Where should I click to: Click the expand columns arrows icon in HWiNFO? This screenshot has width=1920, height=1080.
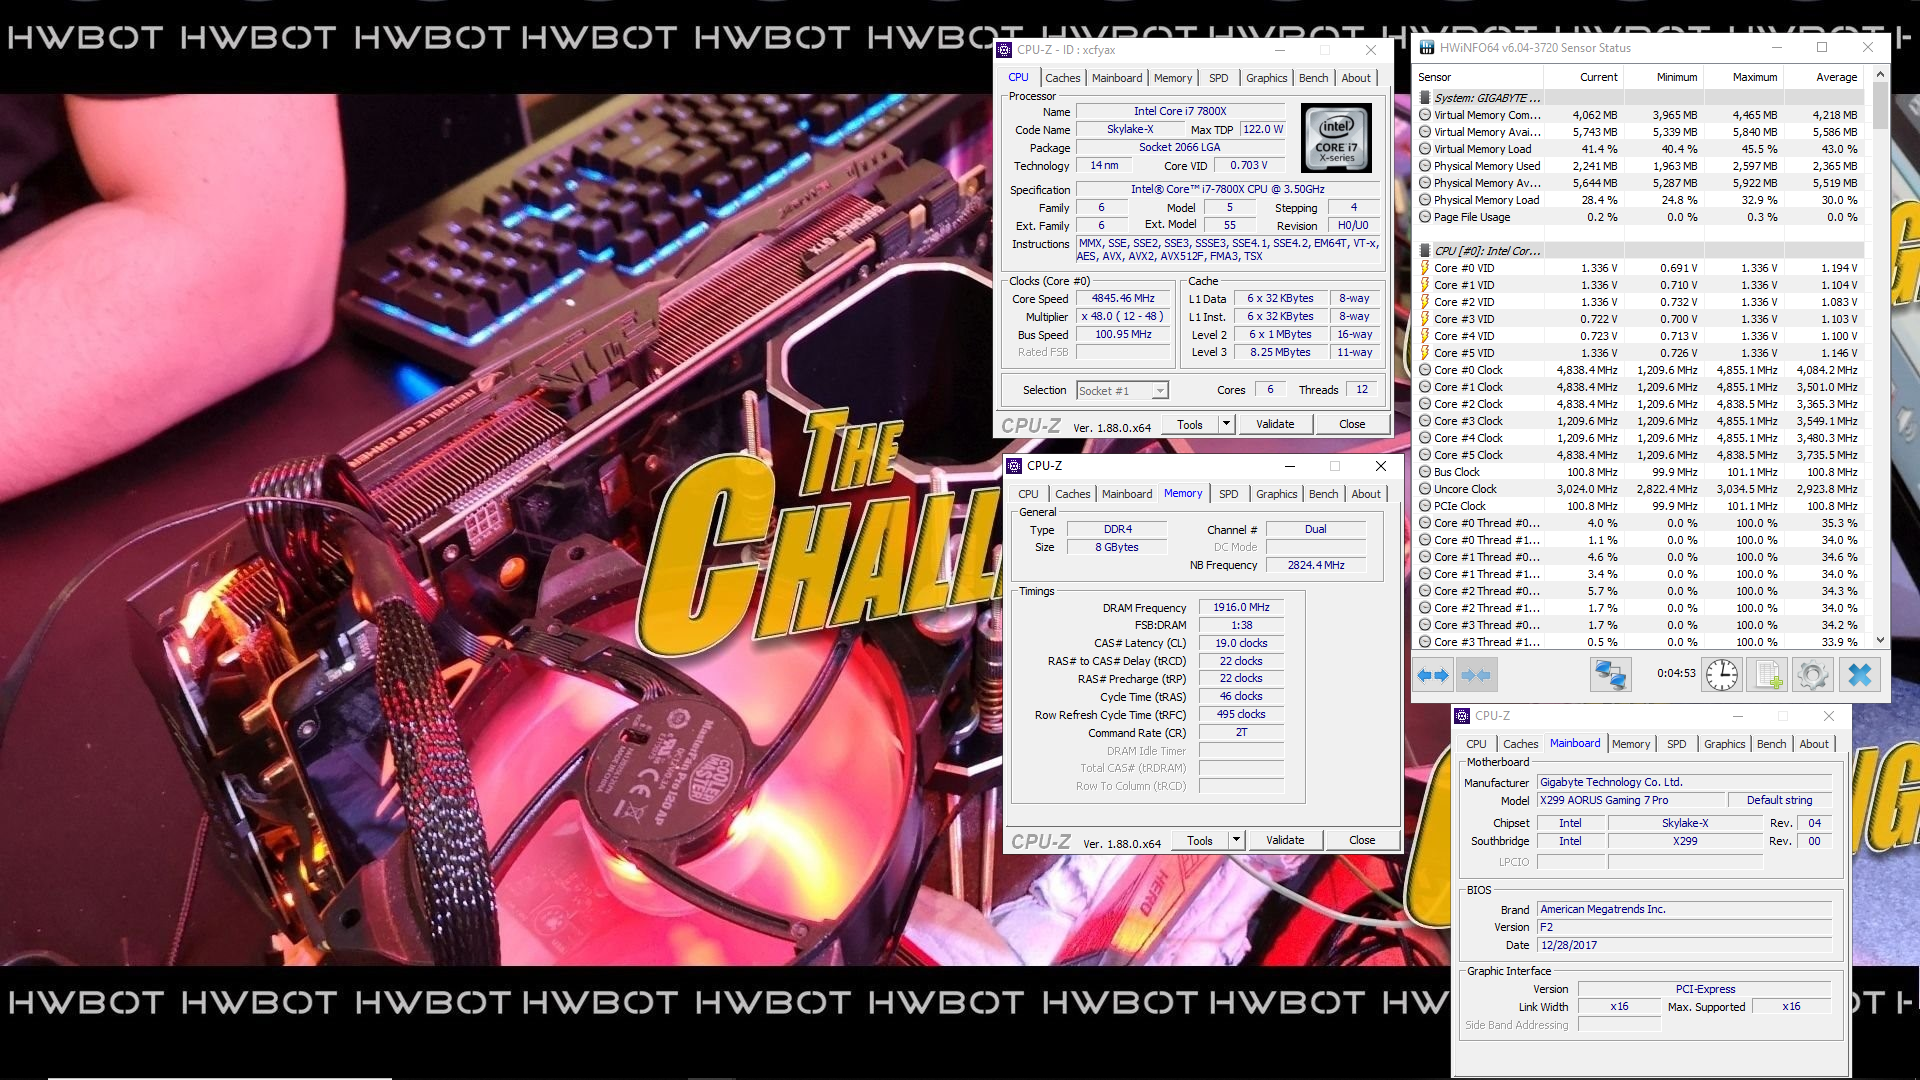pos(1433,675)
